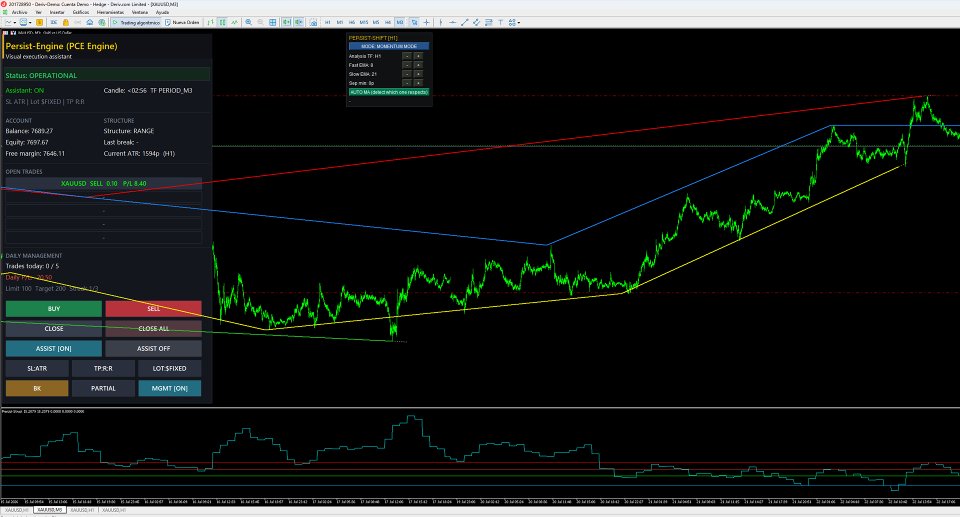Toggle AUTO MA detect button

[389, 92]
